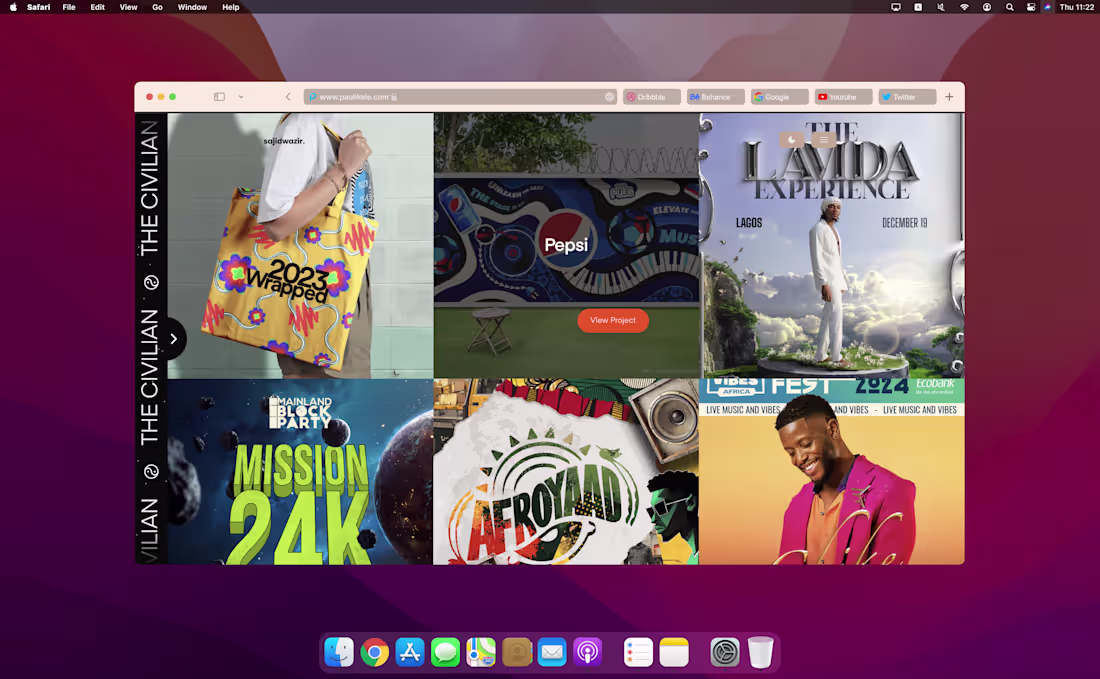Open the chevron dropdown beside the sidebar button

pos(240,97)
